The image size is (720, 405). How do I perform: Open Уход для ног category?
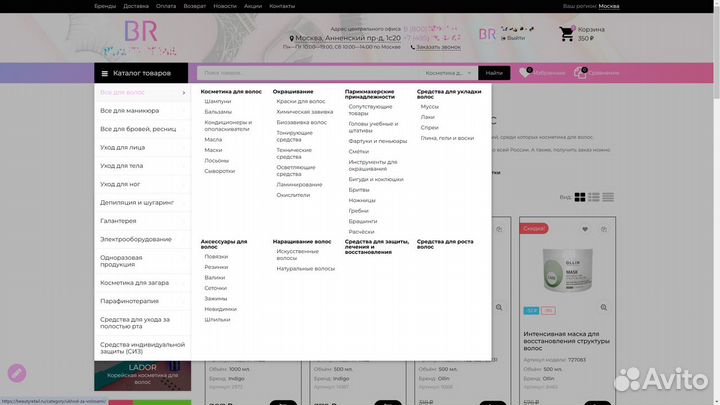(x=142, y=184)
